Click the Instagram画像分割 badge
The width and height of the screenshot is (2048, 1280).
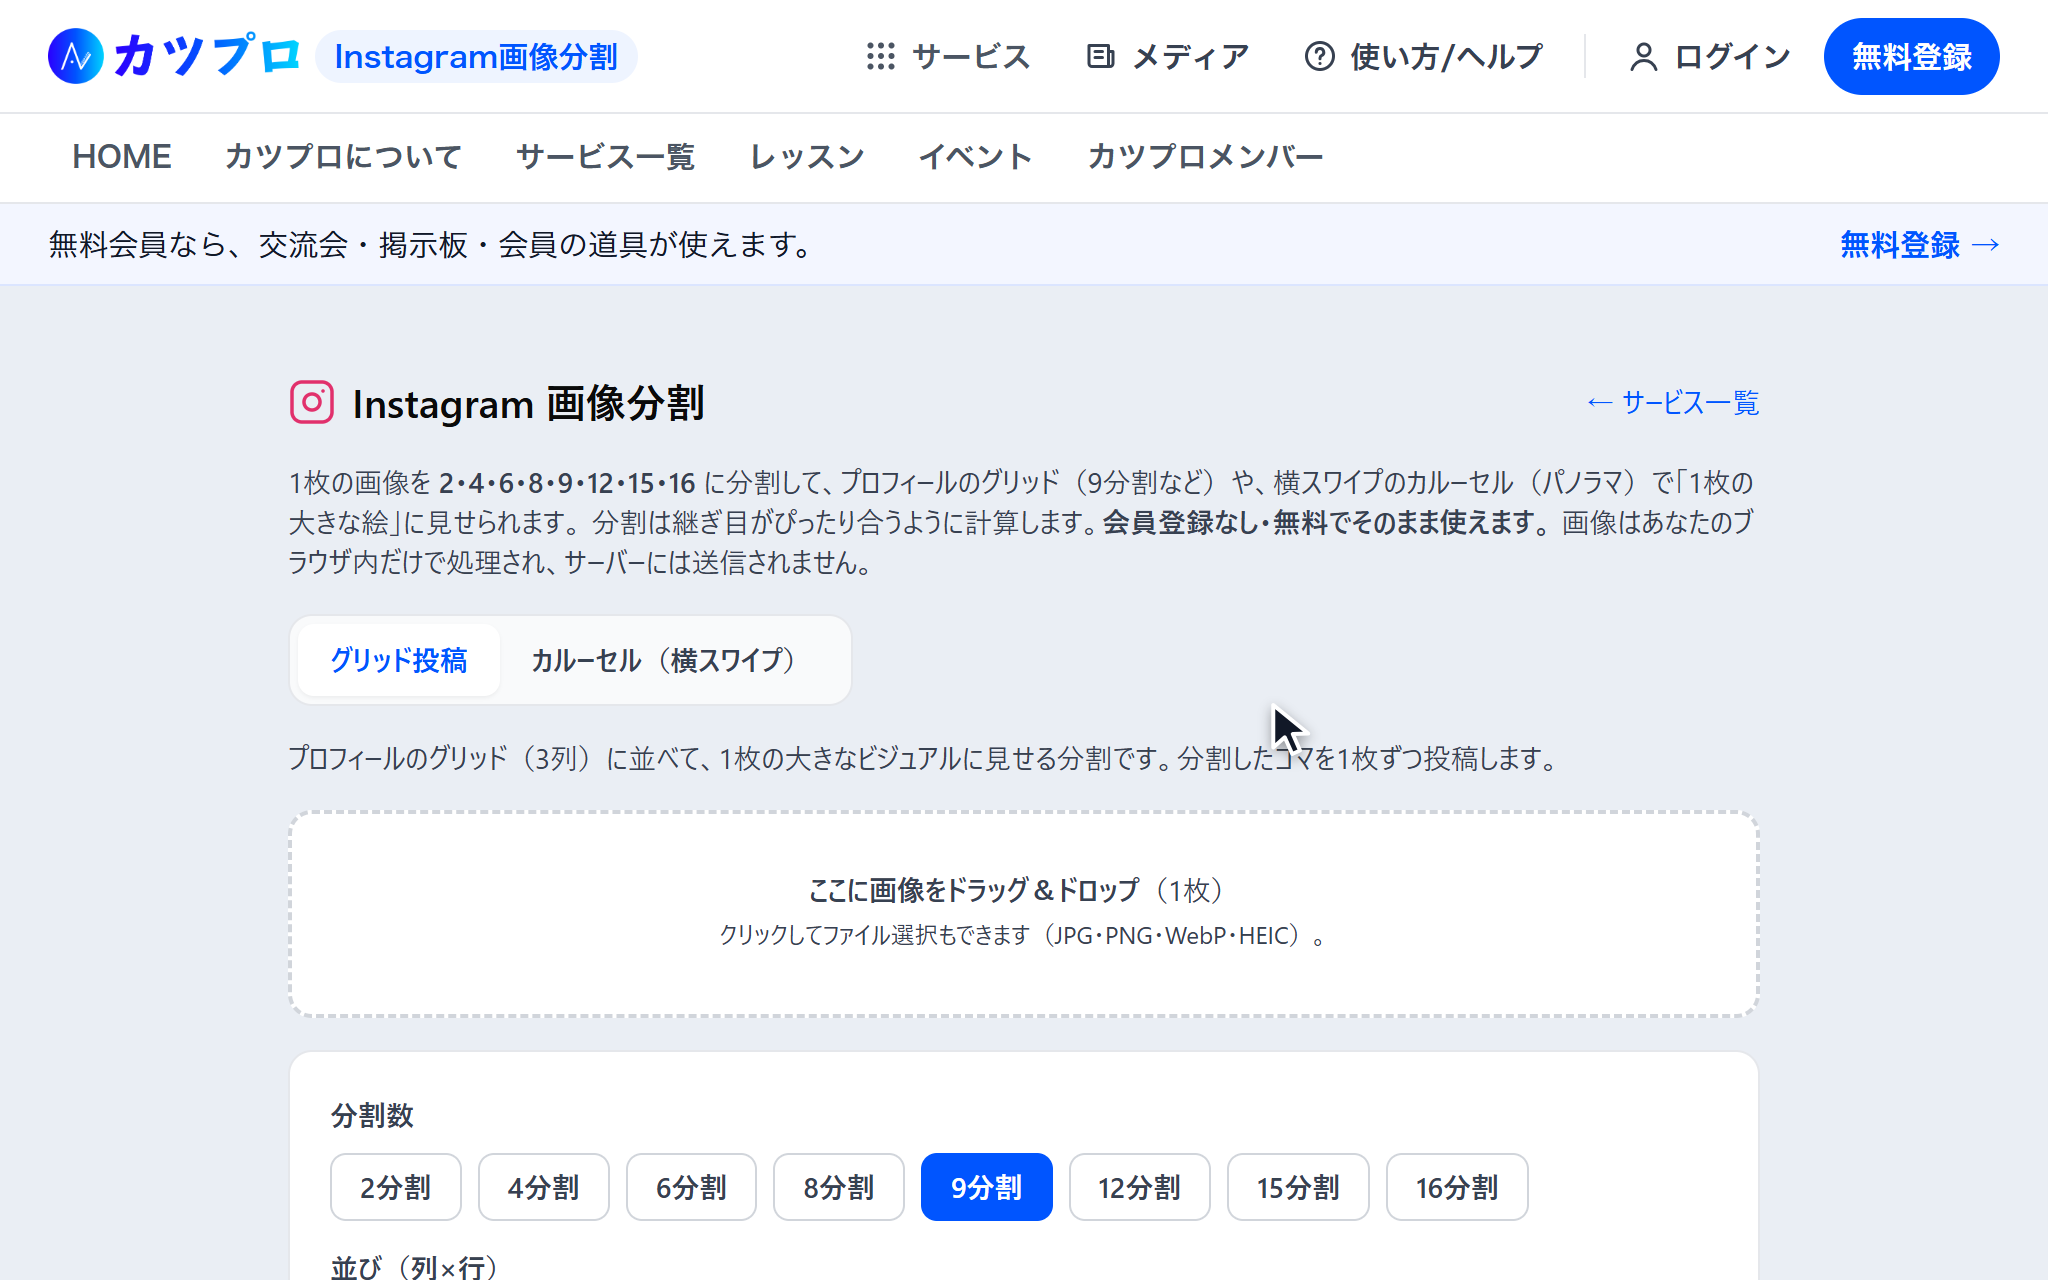(476, 57)
